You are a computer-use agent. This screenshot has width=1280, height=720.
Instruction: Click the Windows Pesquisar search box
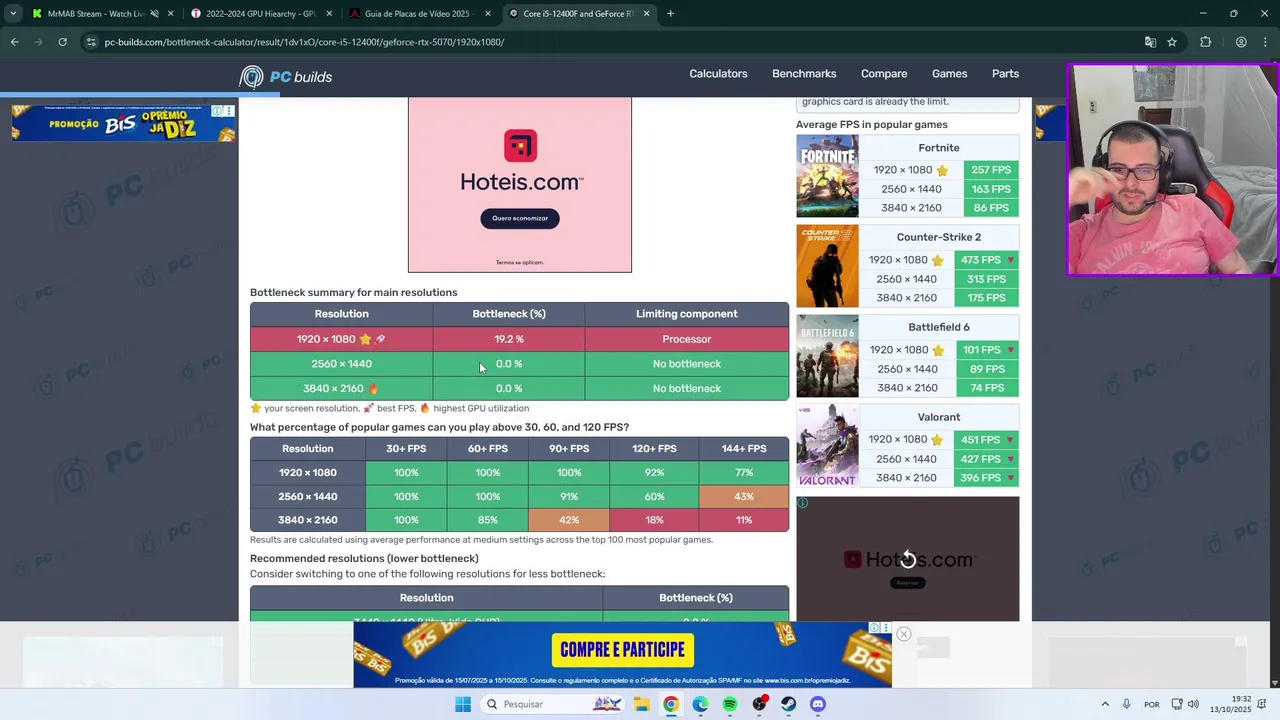[x=551, y=704]
